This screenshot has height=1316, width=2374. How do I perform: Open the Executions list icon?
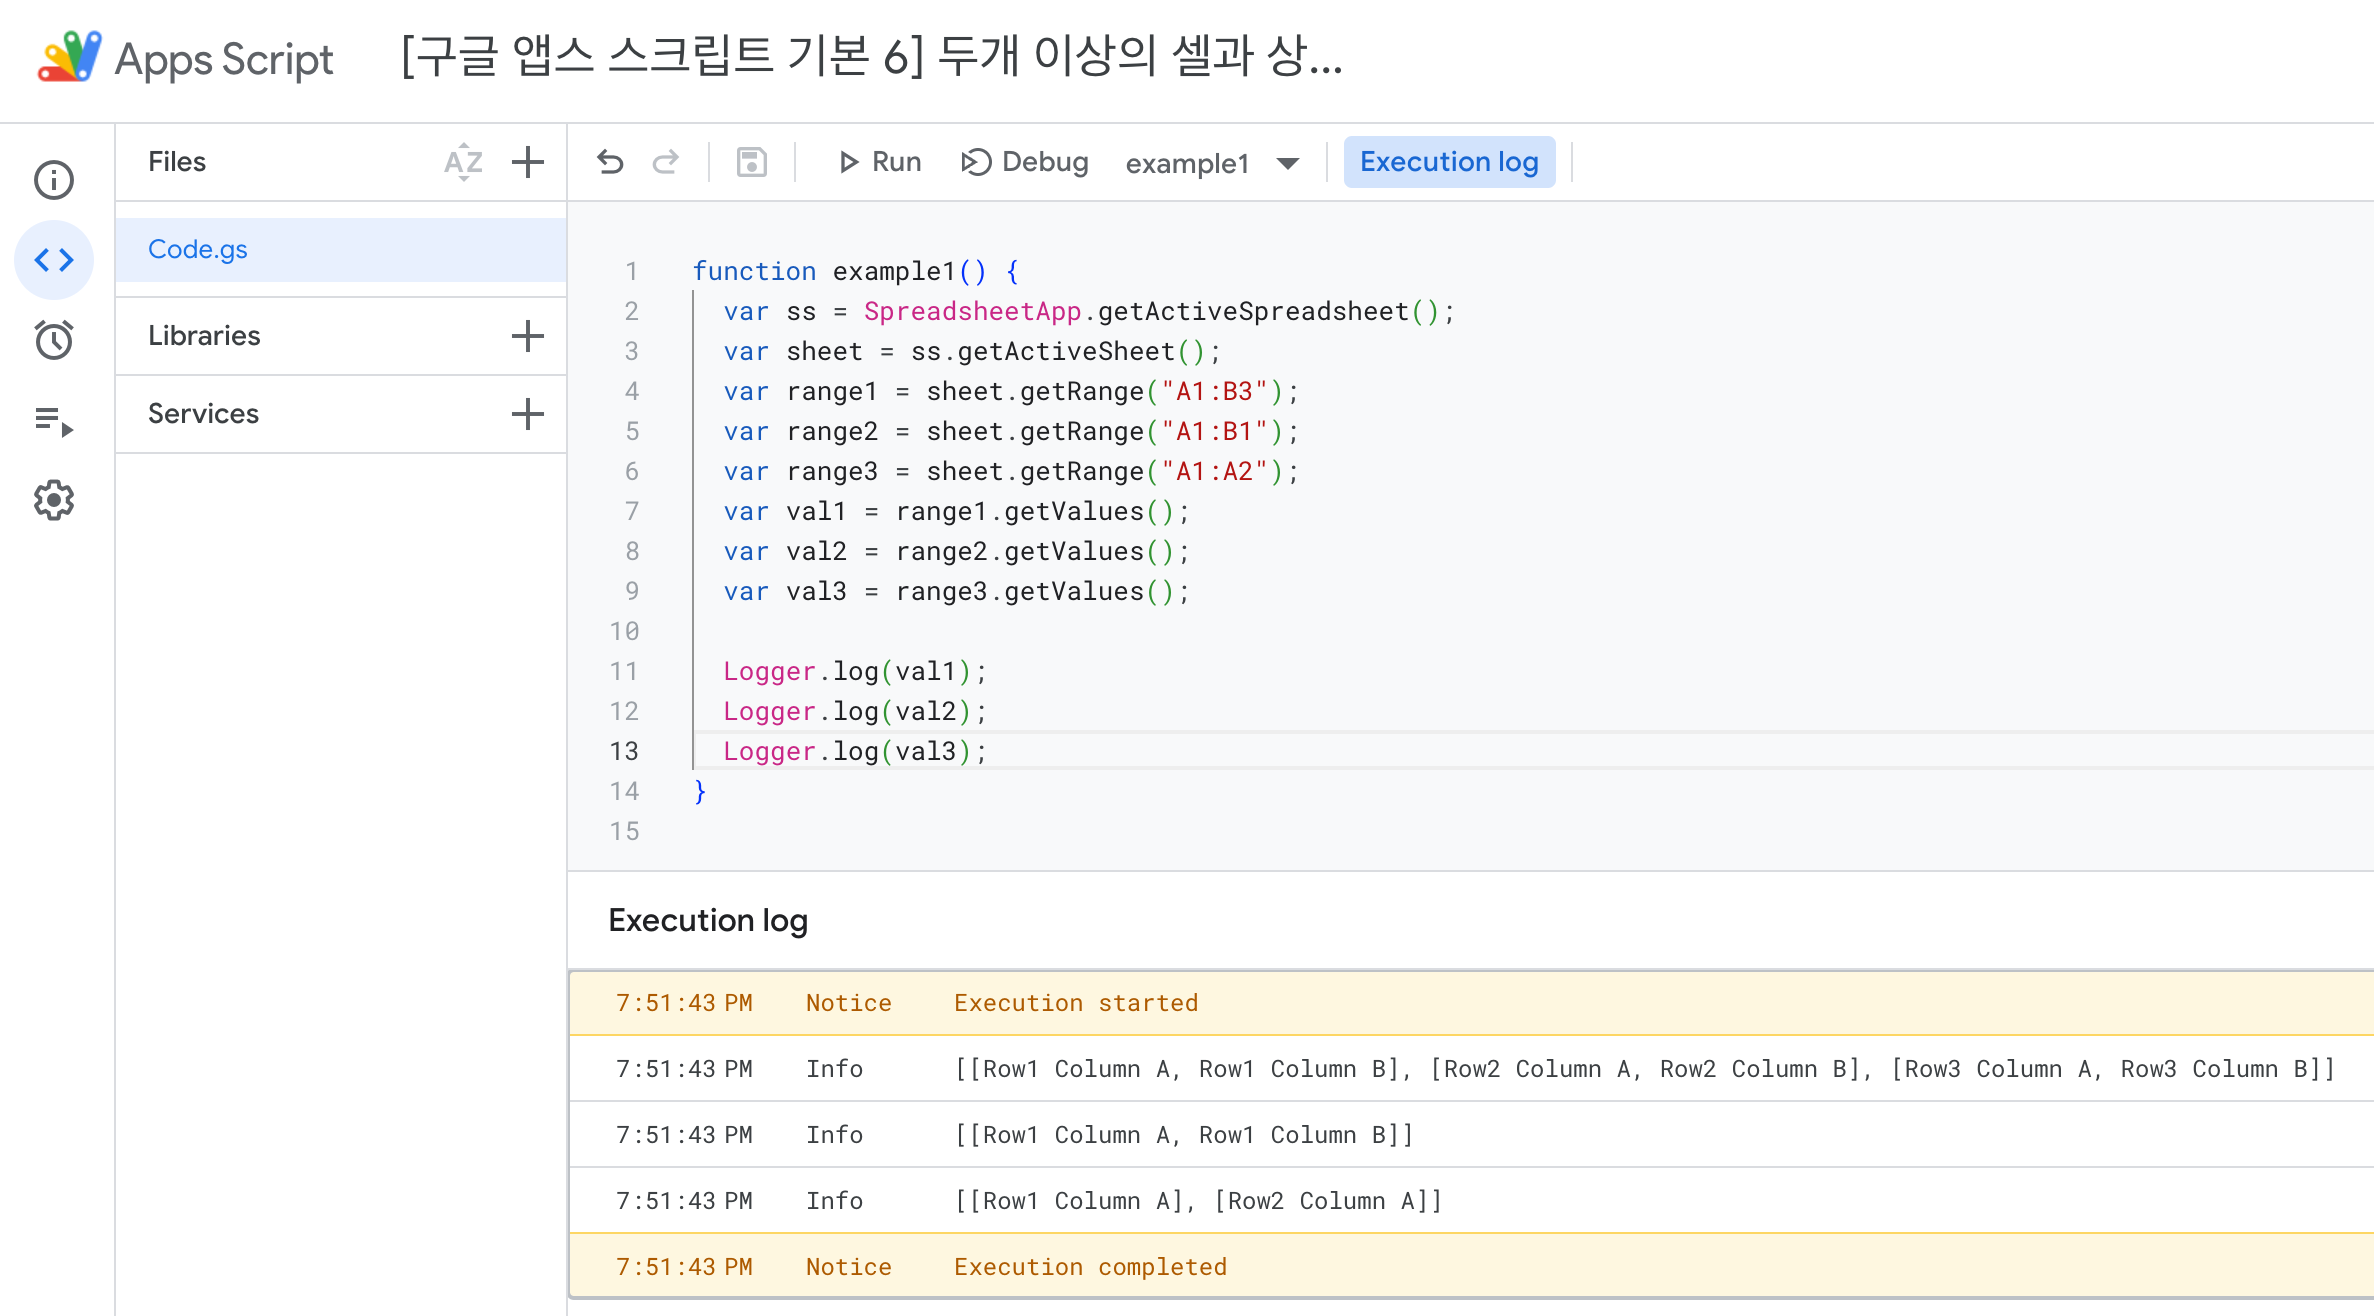click(x=54, y=421)
